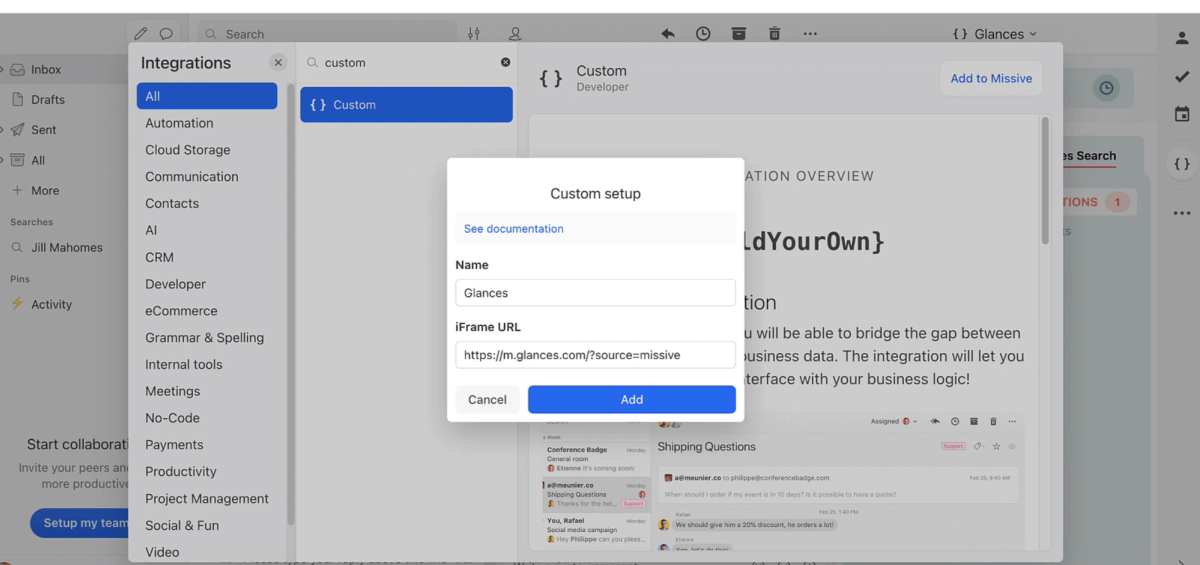Screen dimensions: 1200x565
Task: Click the categories list scrollbar
Action: [x=291, y=305]
